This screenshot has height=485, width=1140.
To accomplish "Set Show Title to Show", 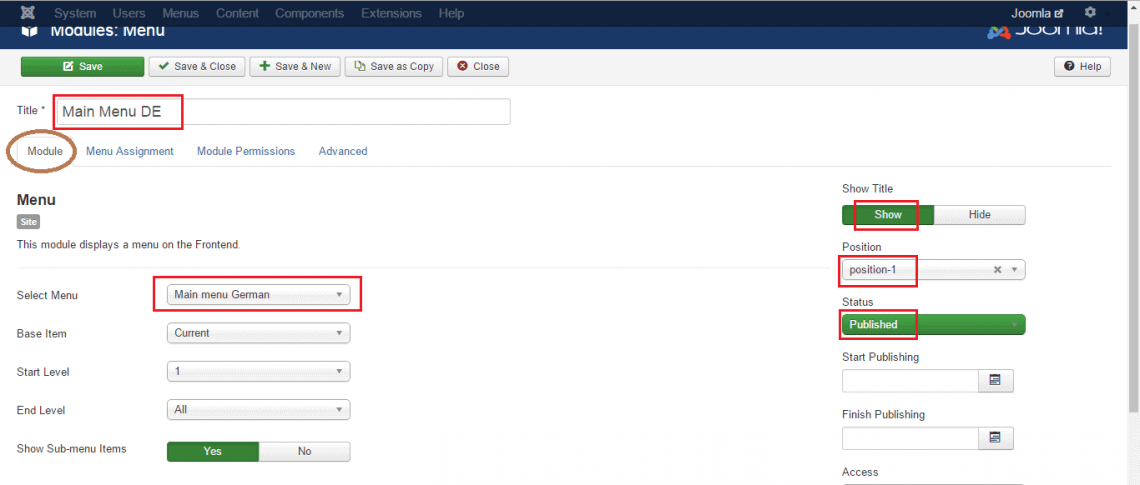I will pos(887,215).
